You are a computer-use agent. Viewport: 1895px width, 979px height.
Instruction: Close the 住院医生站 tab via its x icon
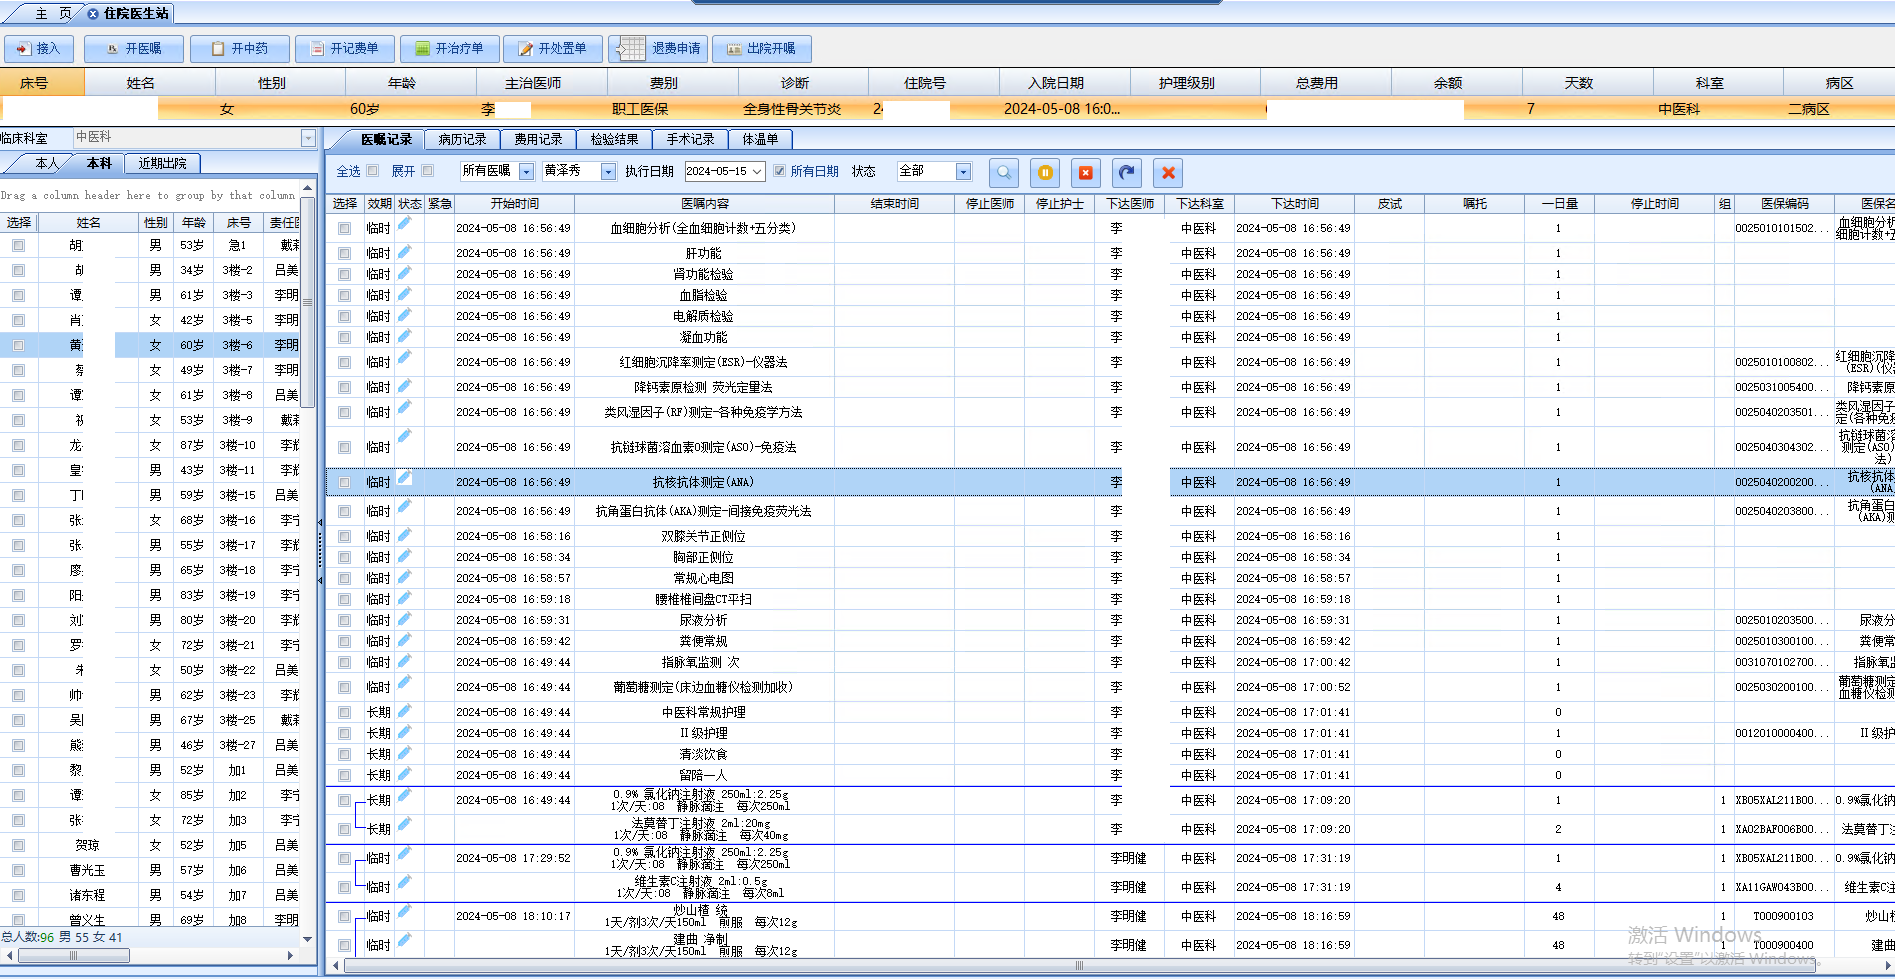(93, 14)
